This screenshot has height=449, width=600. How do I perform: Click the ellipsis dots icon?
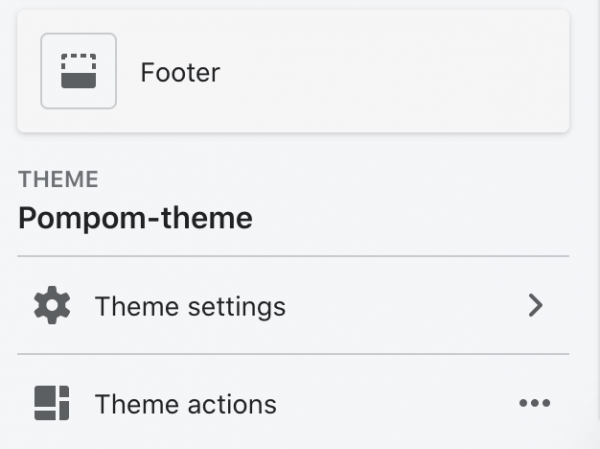[535, 403]
